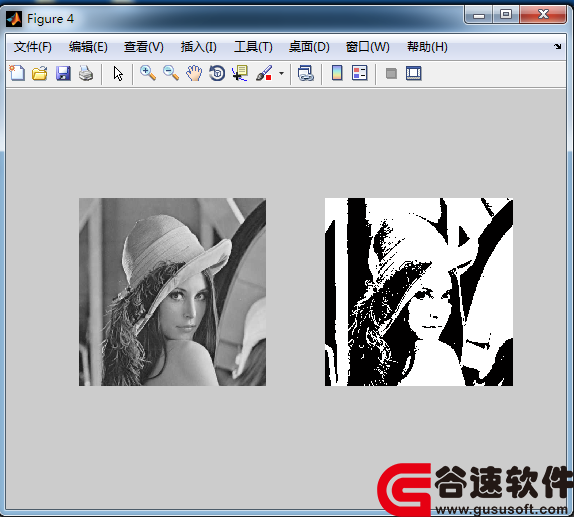
Task: Activate the Zoom Out magnifier tool
Action: (171, 73)
